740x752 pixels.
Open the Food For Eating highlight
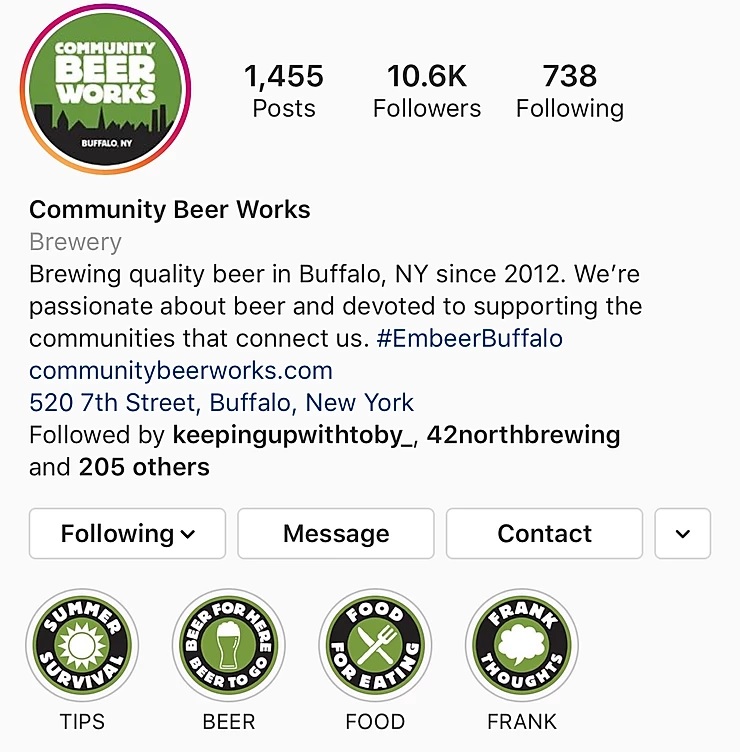pos(375,645)
